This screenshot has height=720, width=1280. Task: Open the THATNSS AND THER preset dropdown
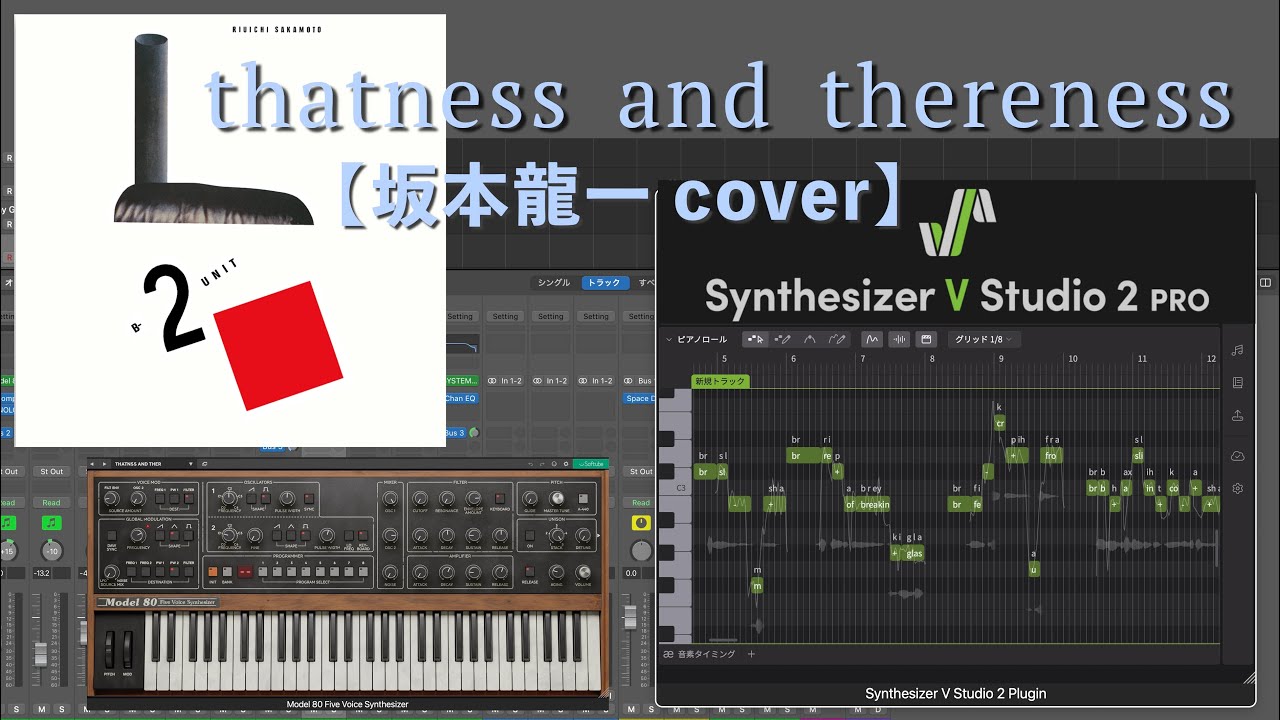(154, 463)
